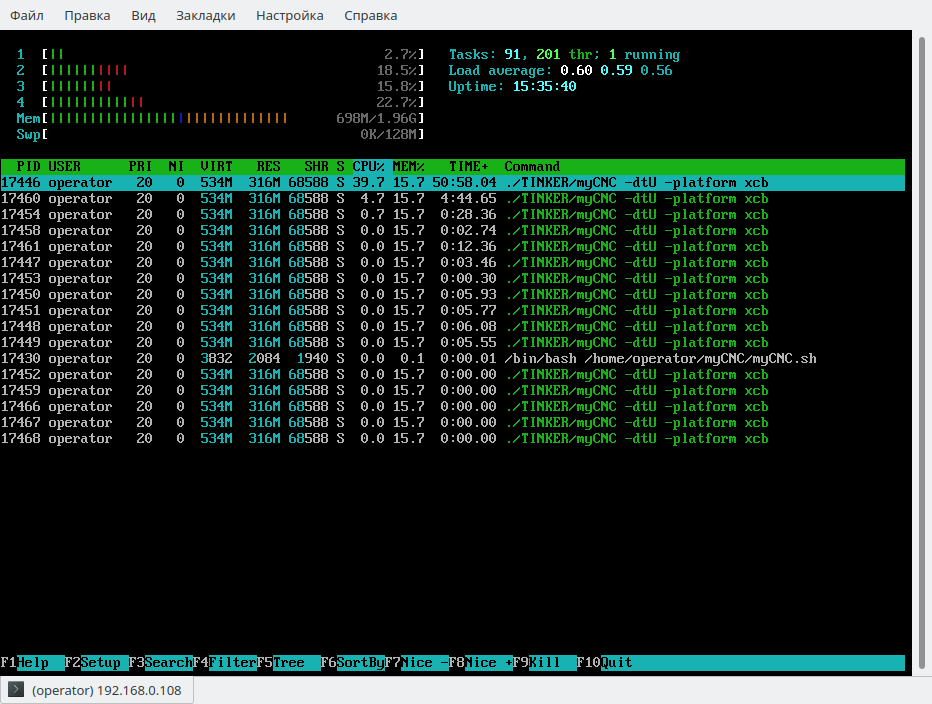Open the Закладки menu
The image size is (932, 704).
click(205, 15)
